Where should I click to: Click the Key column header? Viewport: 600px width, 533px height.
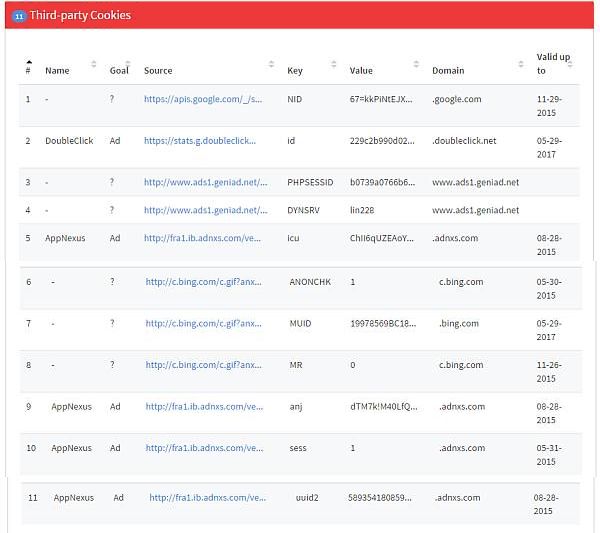point(295,71)
